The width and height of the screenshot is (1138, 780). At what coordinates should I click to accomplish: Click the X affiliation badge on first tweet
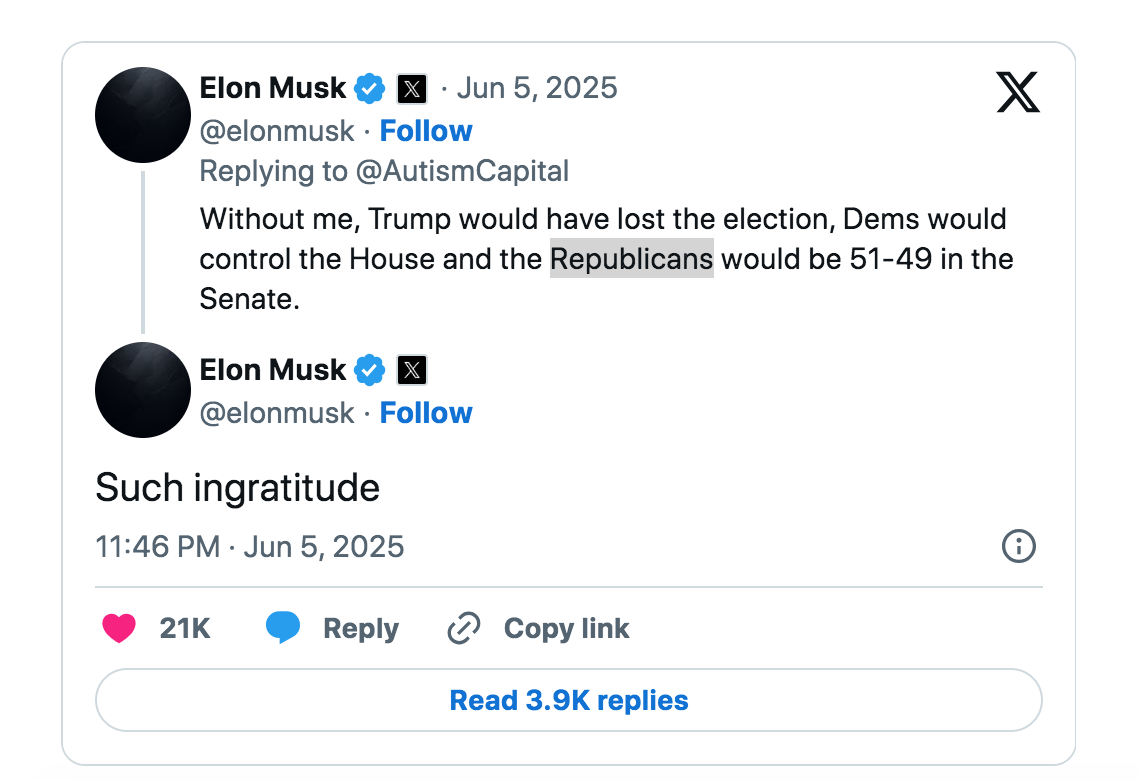pyautogui.click(x=412, y=89)
